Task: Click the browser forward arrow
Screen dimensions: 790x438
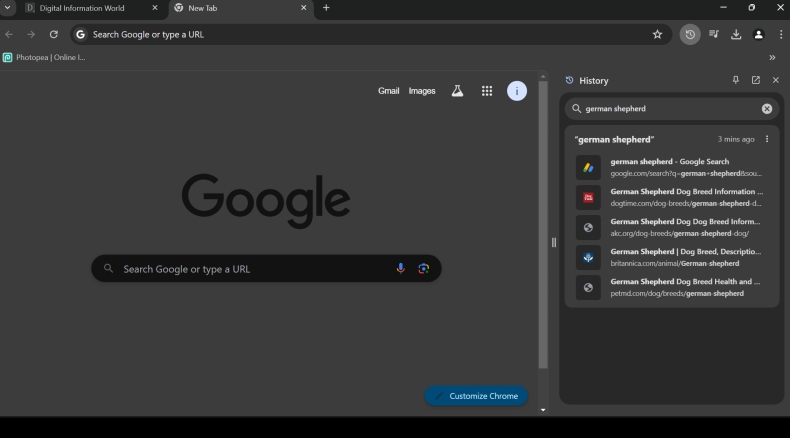Action: [31, 34]
